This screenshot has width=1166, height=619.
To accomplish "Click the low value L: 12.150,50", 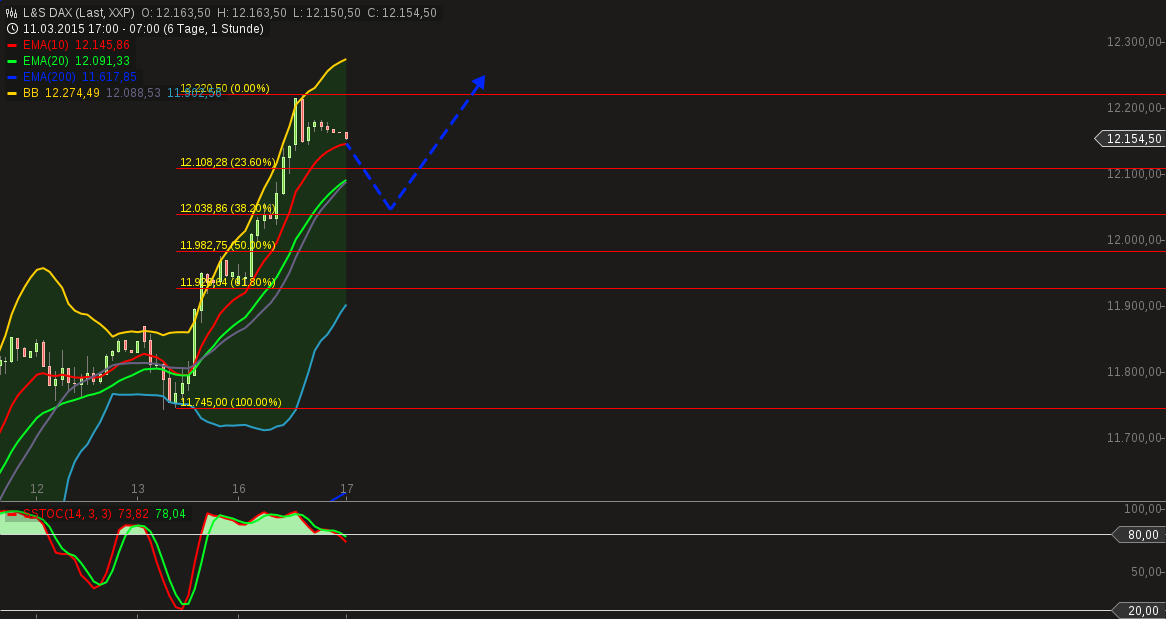I will (x=328, y=13).
